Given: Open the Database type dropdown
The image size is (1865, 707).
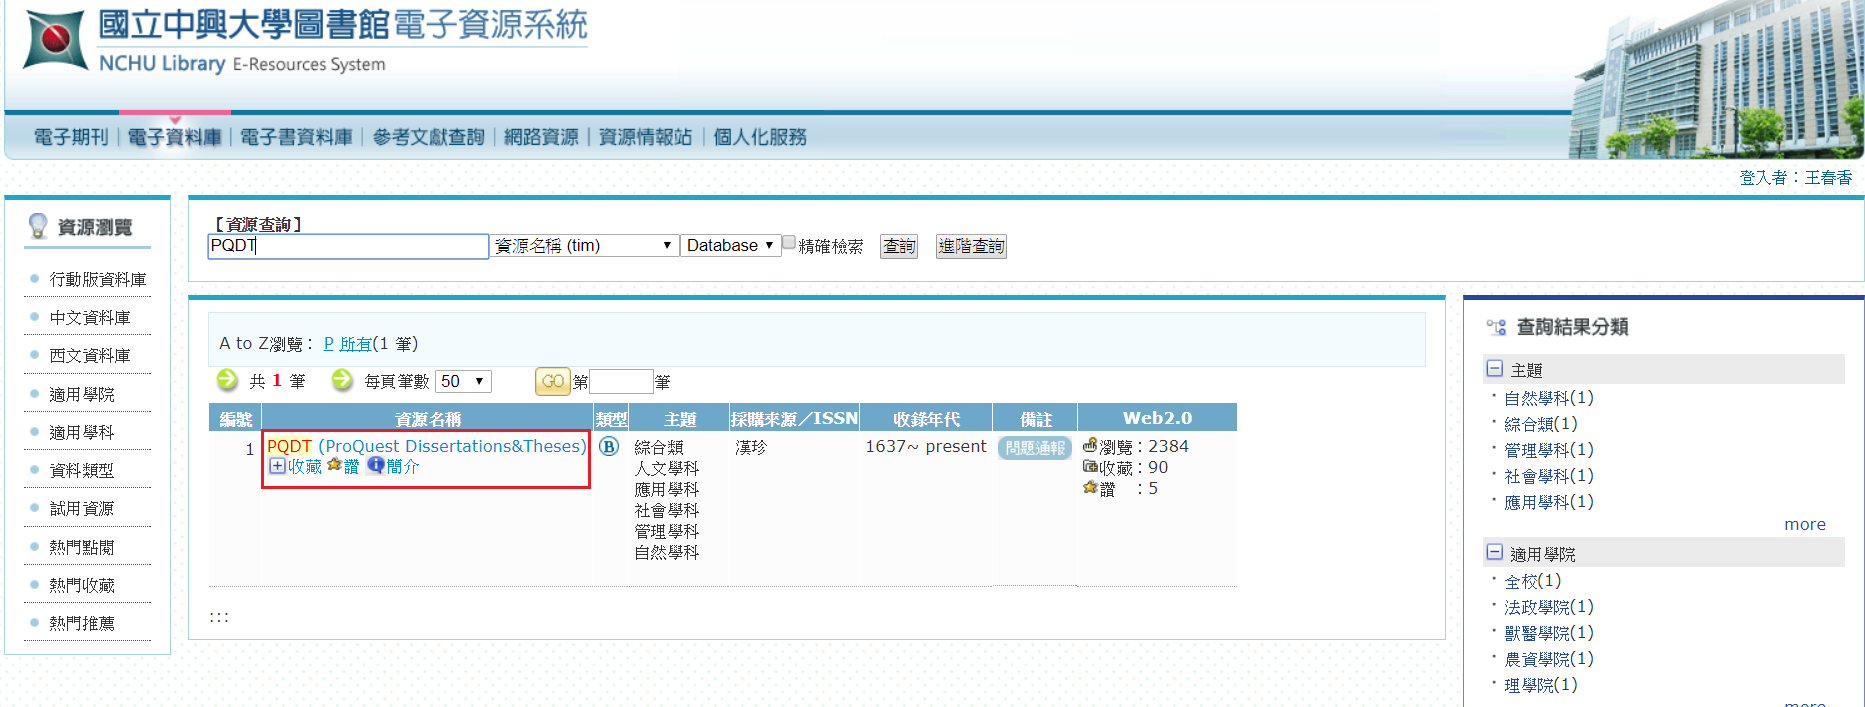Looking at the screenshot, I should click(x=730, y=246).
